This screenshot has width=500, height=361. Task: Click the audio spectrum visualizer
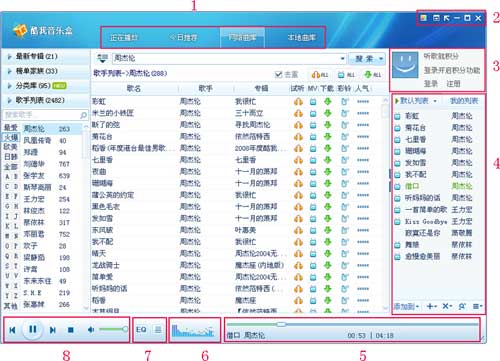[193, 330]
